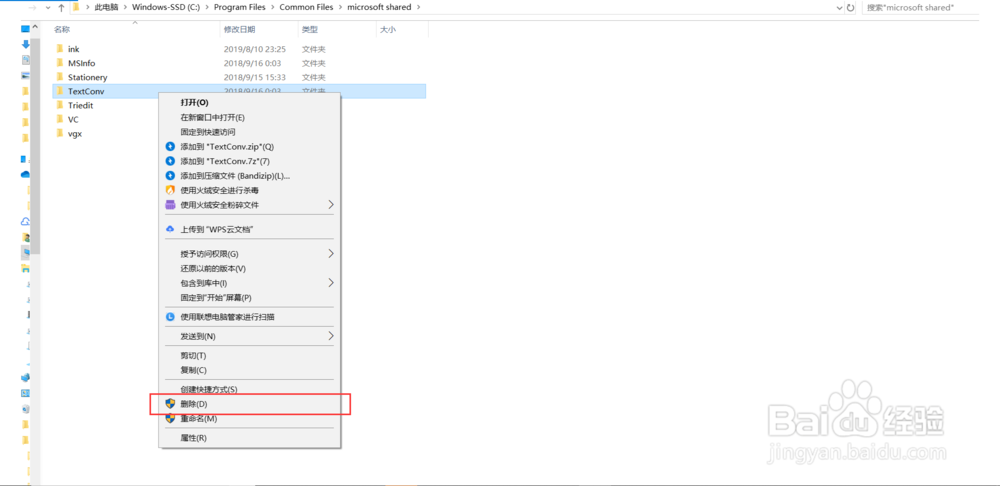Upload via 上传到 "WPS云文档"
Screen dimensions: 1000x486
[250, 229]
